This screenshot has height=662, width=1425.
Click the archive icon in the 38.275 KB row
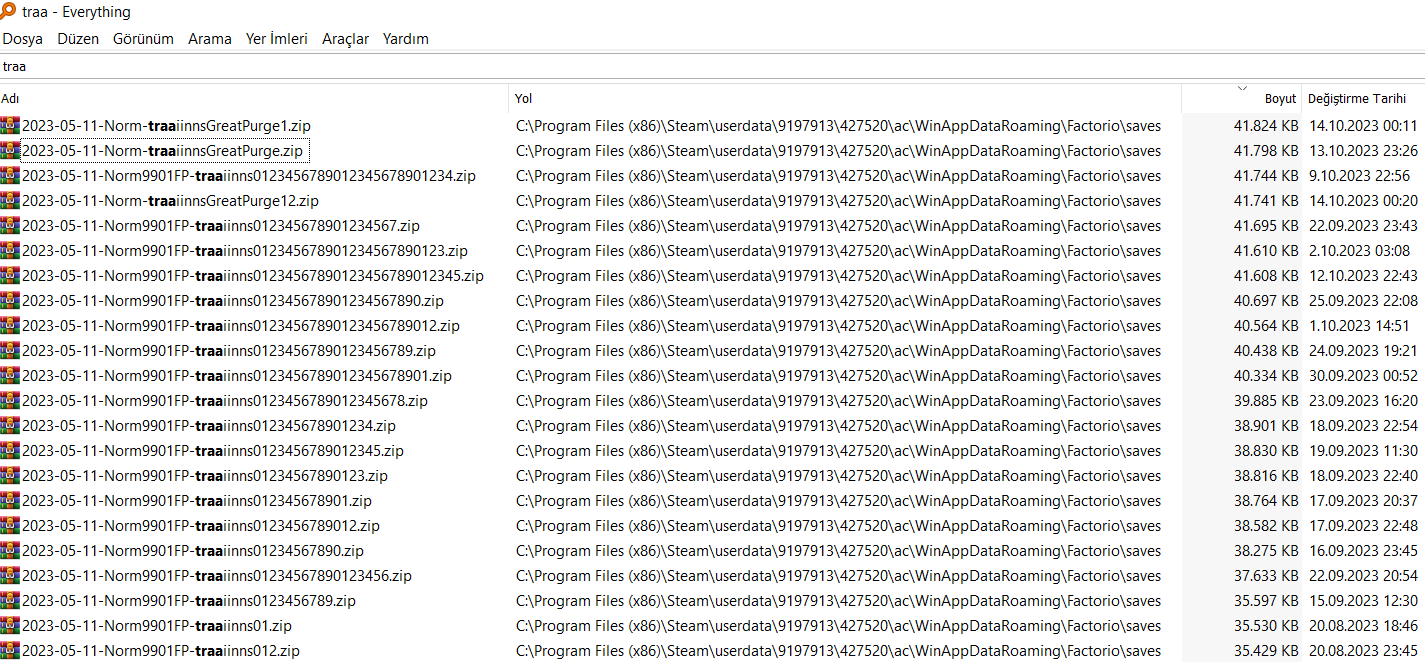[x=10, y=551]
